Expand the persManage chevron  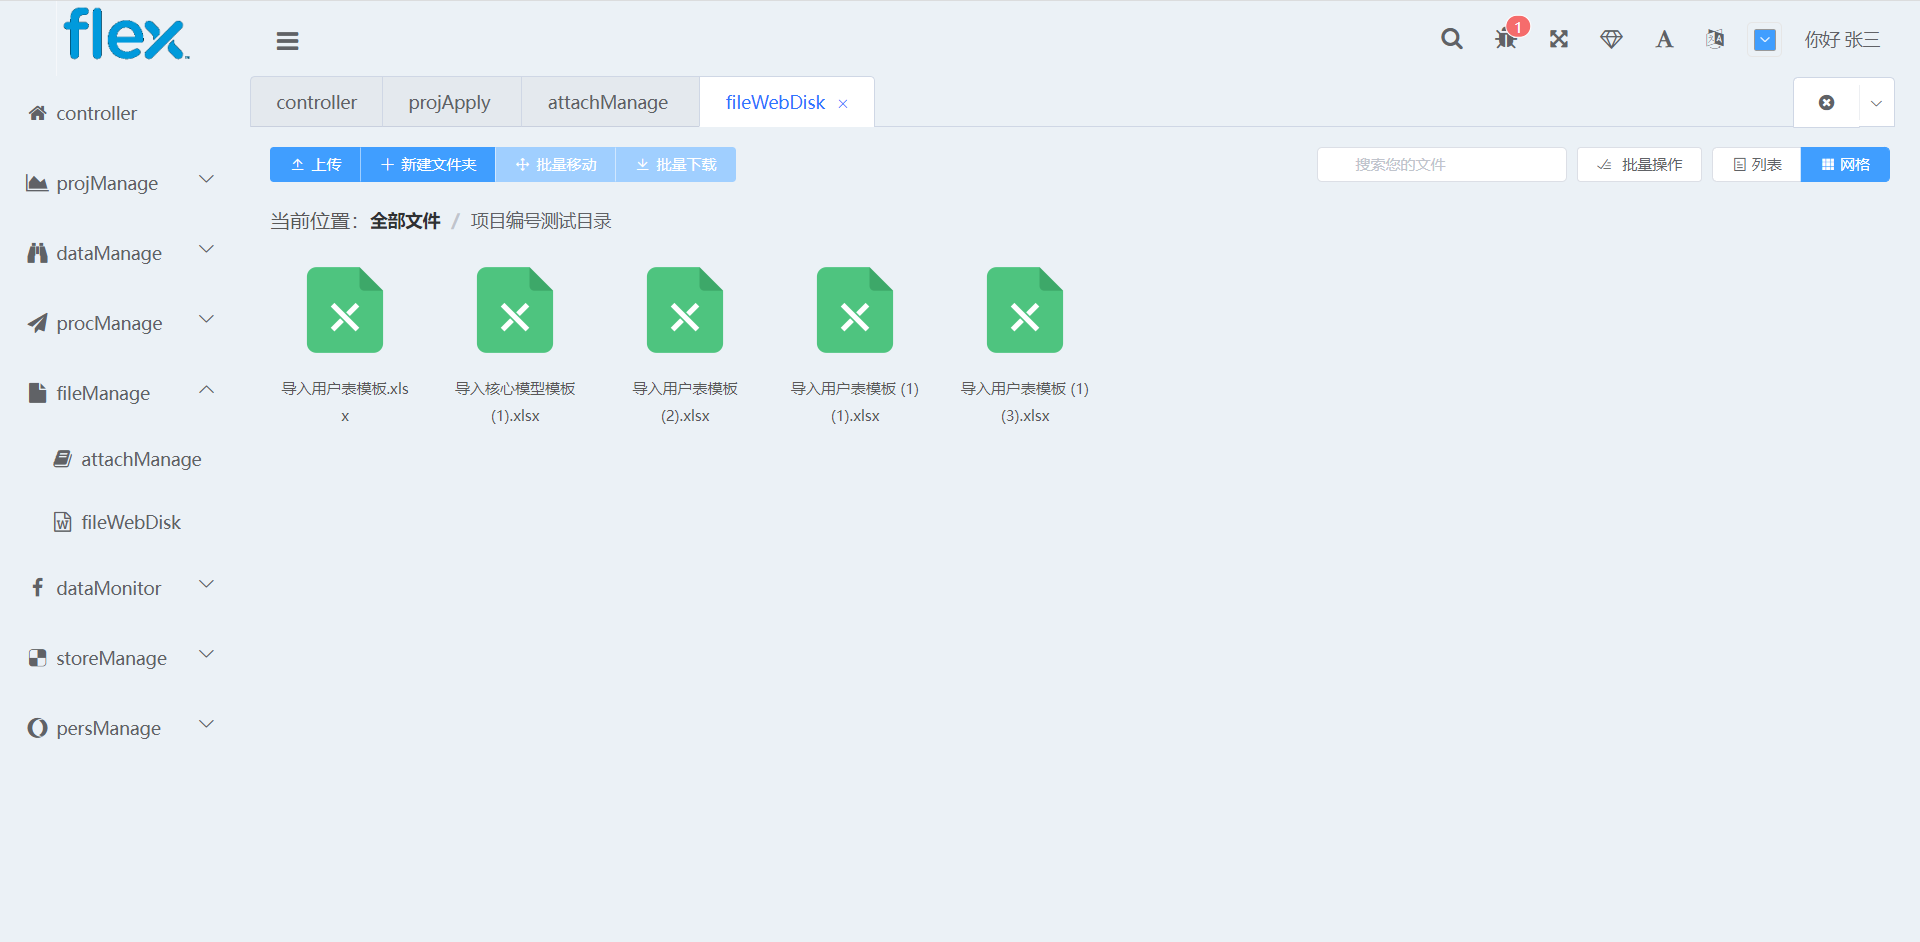click(x=207, y=725)
